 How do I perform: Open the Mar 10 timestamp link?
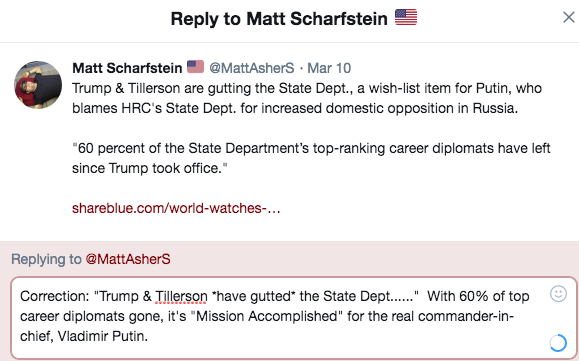pos(329,68)
